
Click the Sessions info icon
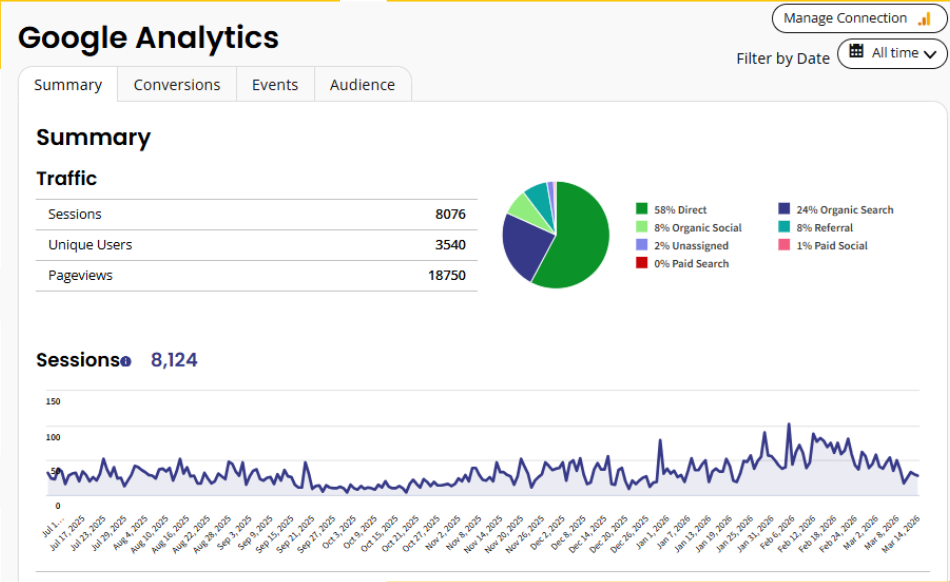(126, 361)
